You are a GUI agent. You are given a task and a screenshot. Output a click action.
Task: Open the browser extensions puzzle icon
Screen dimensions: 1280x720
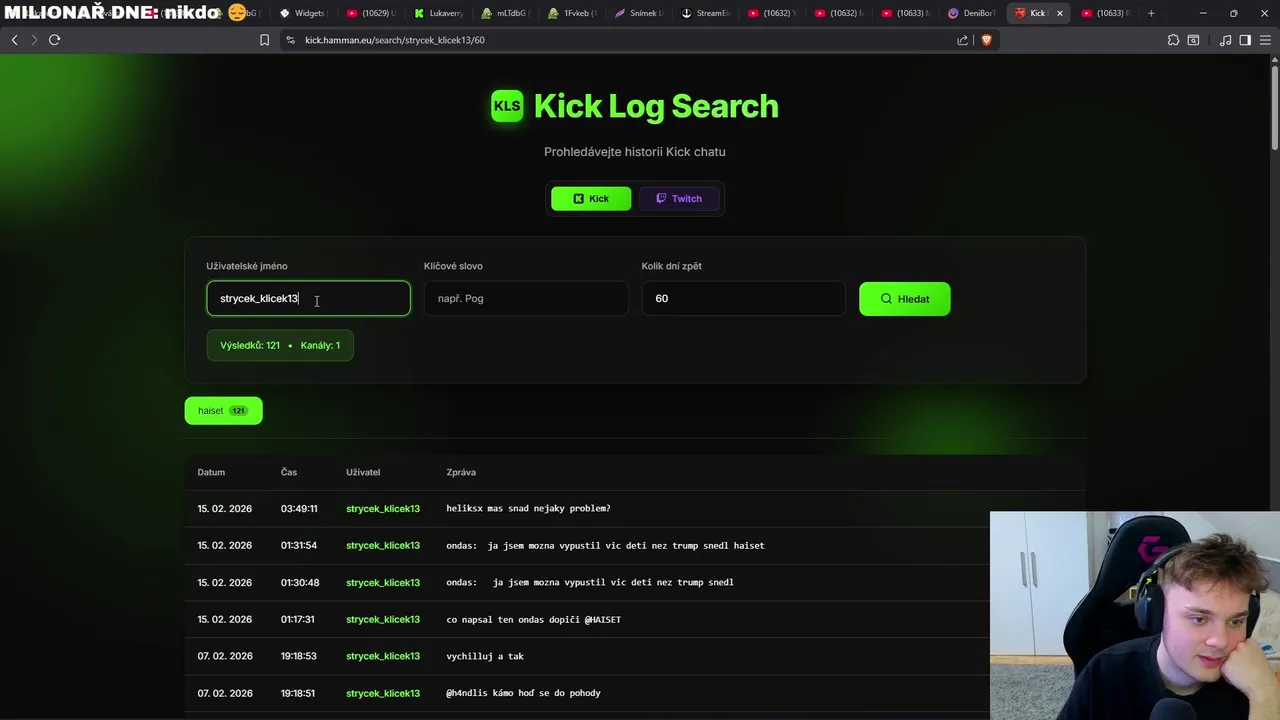point(1173,40)
